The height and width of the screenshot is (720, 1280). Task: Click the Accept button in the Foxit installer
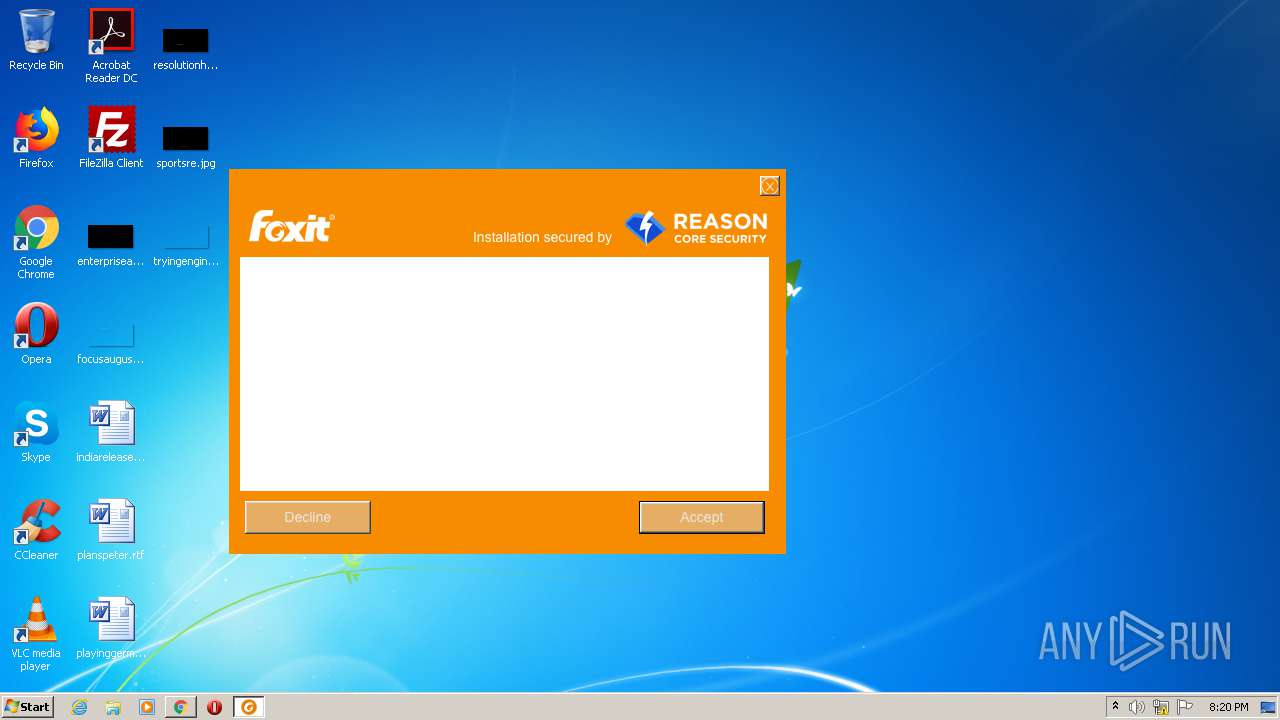click(x=701, y=517)
